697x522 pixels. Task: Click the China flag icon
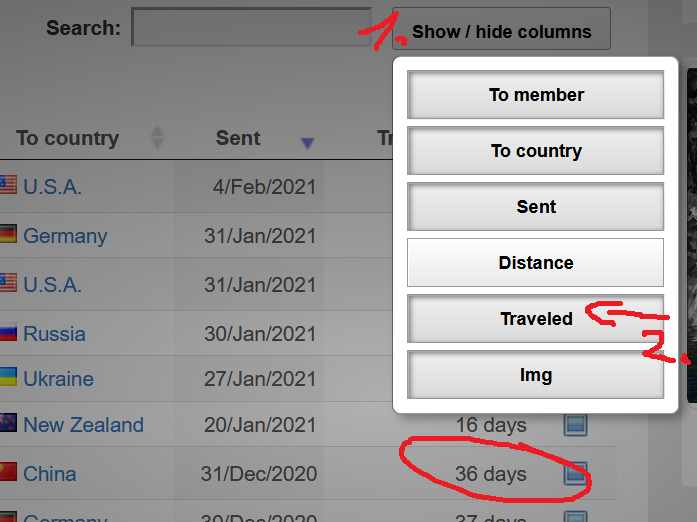click(x=8, y=473)
